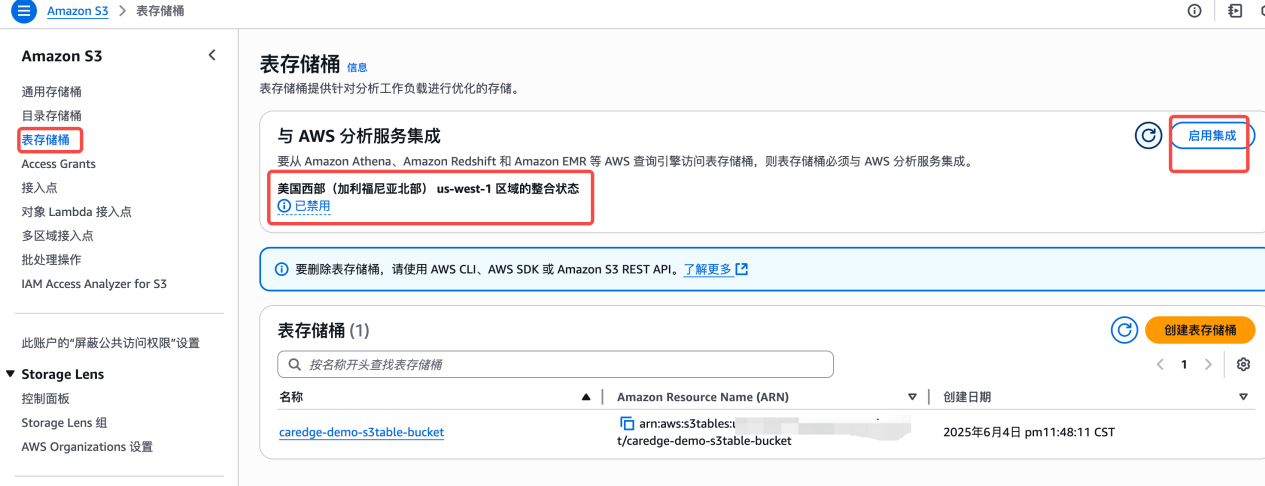Image resolution: width=1265 pixels, height=486 pixels.
Task: Click the search magnifier icon in the filter box
Action: point(295,365)
